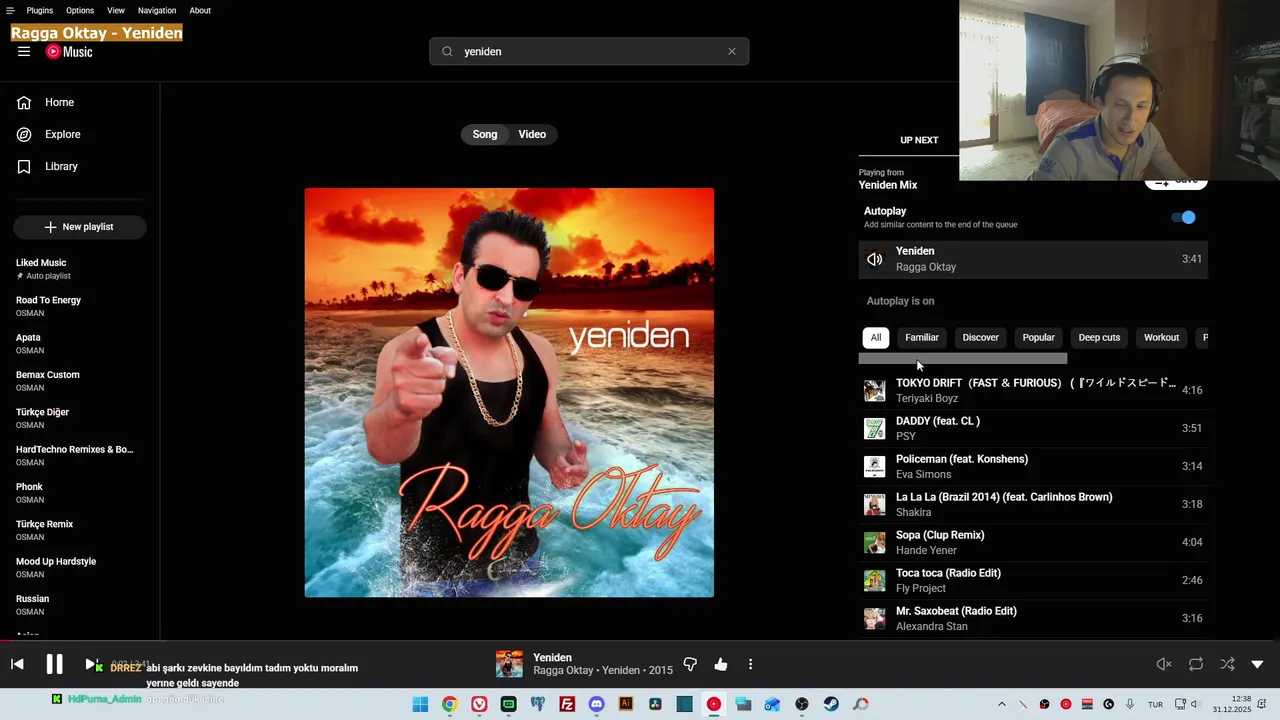
Task: Dislike the song with thumbs down
Action: point(690,664)
